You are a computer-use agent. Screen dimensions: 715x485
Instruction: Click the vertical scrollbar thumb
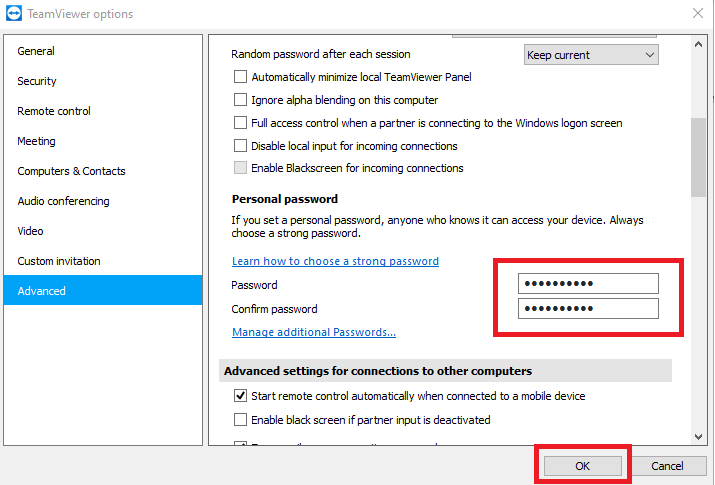[x=698, y=157]
